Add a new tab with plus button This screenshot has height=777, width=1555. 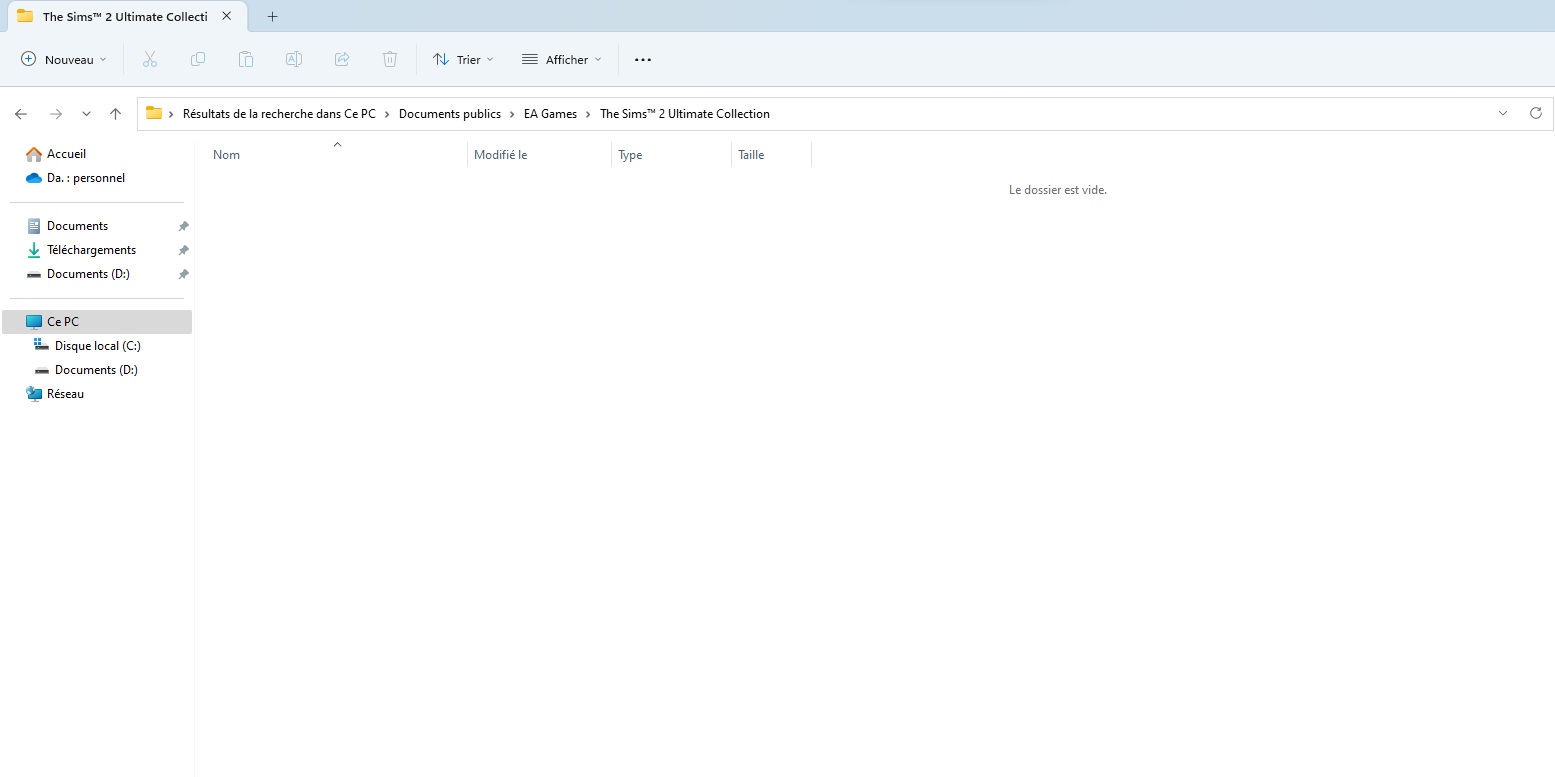tap(273, 16)
